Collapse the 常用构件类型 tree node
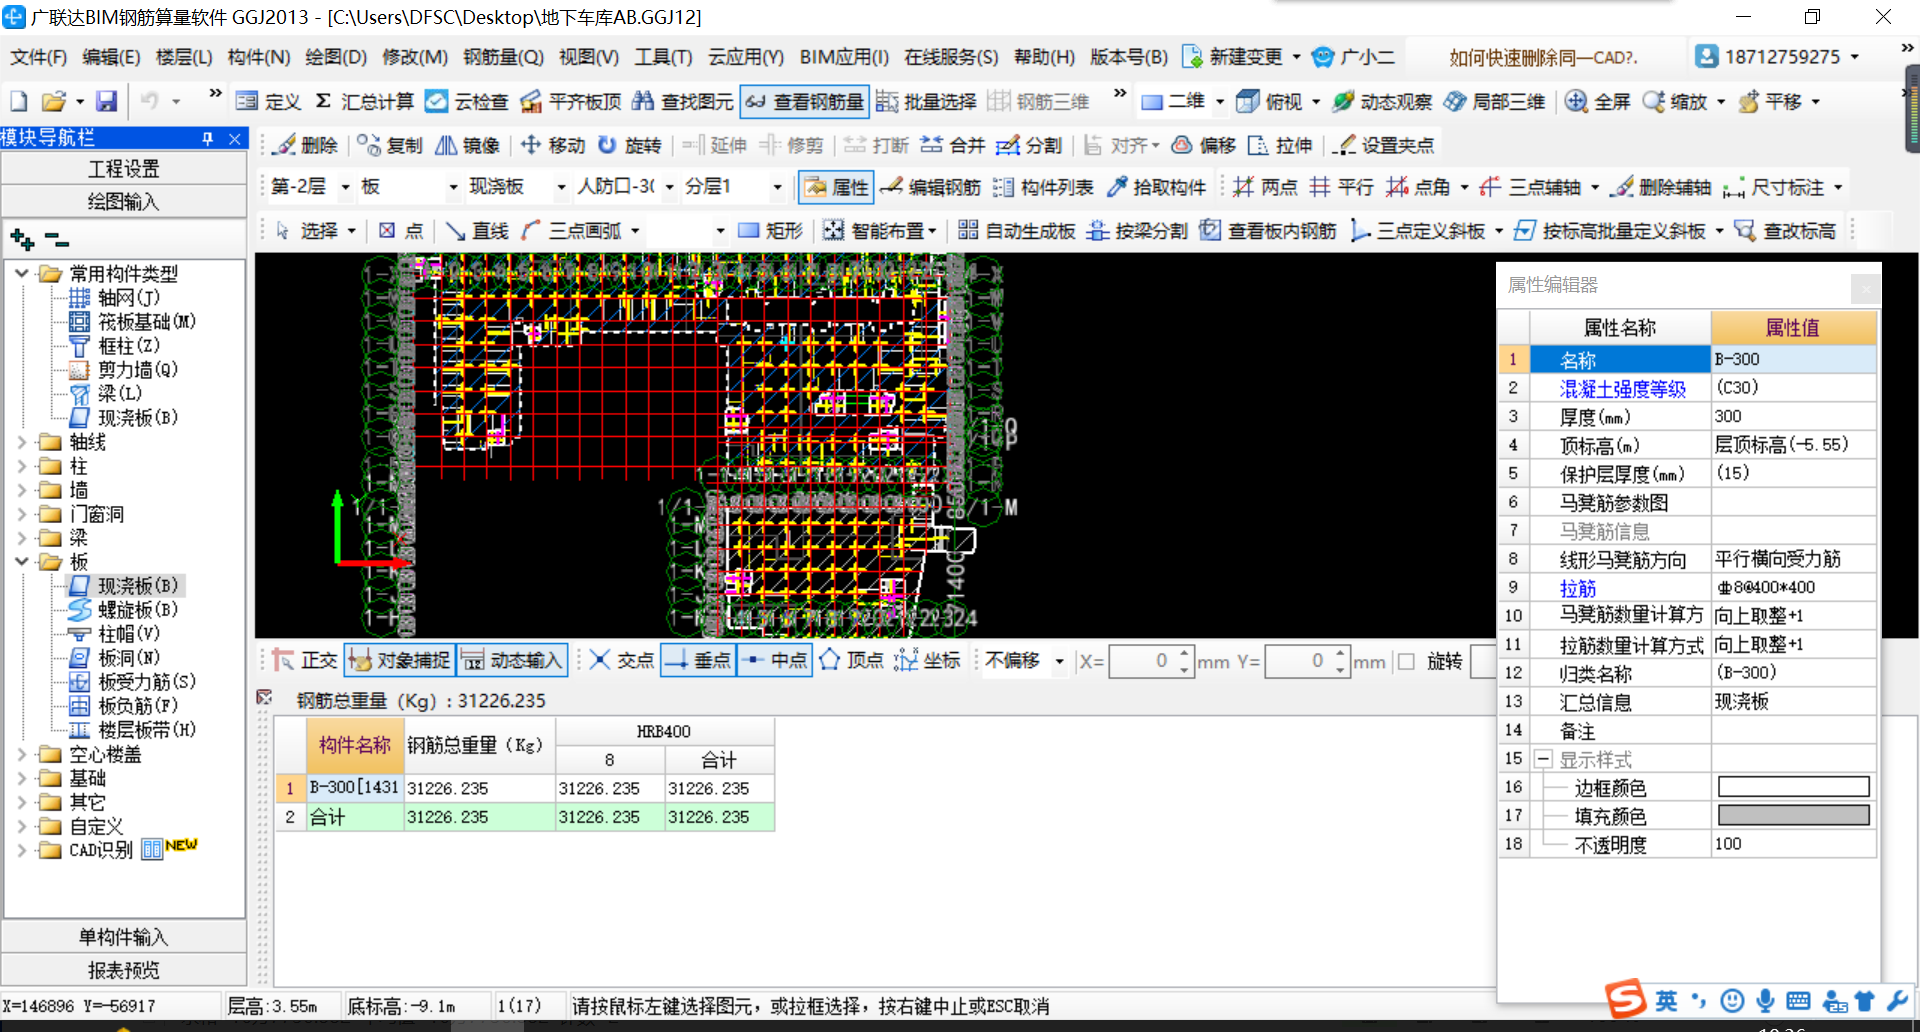Screen dimensions: 1920x1032 pos(21,273)
